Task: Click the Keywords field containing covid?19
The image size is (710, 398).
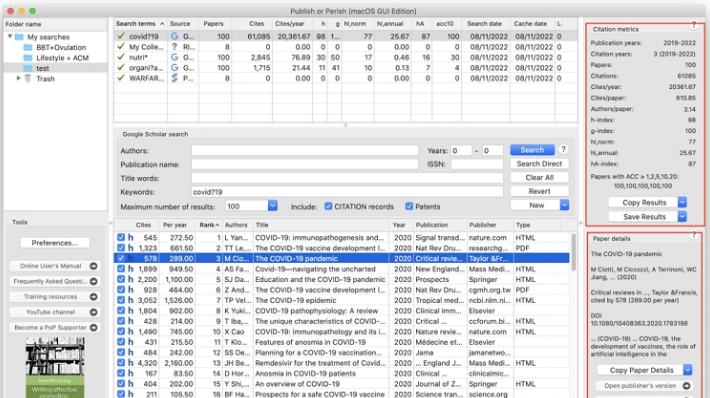Action: pyautogui.click(x=347, y=192)
